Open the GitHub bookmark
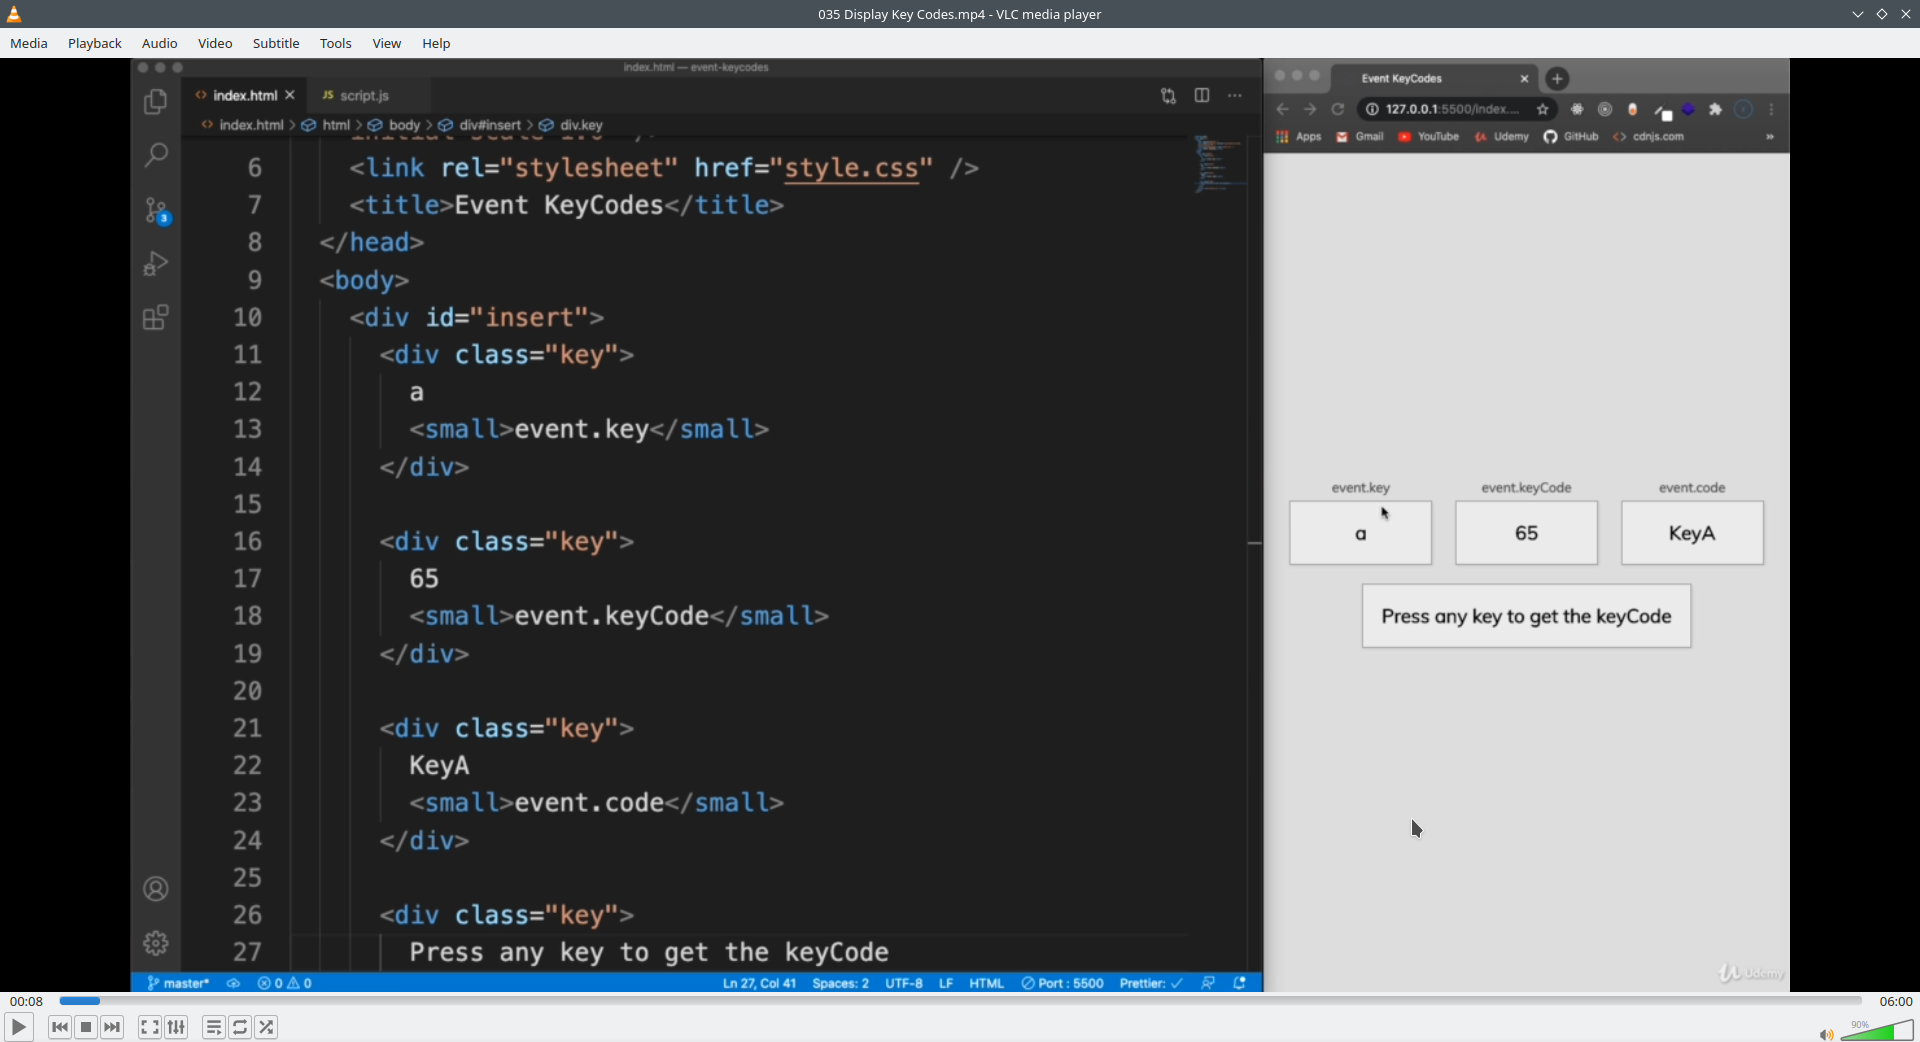This screenshot has width=1920, height=1042. point(1572,137)
